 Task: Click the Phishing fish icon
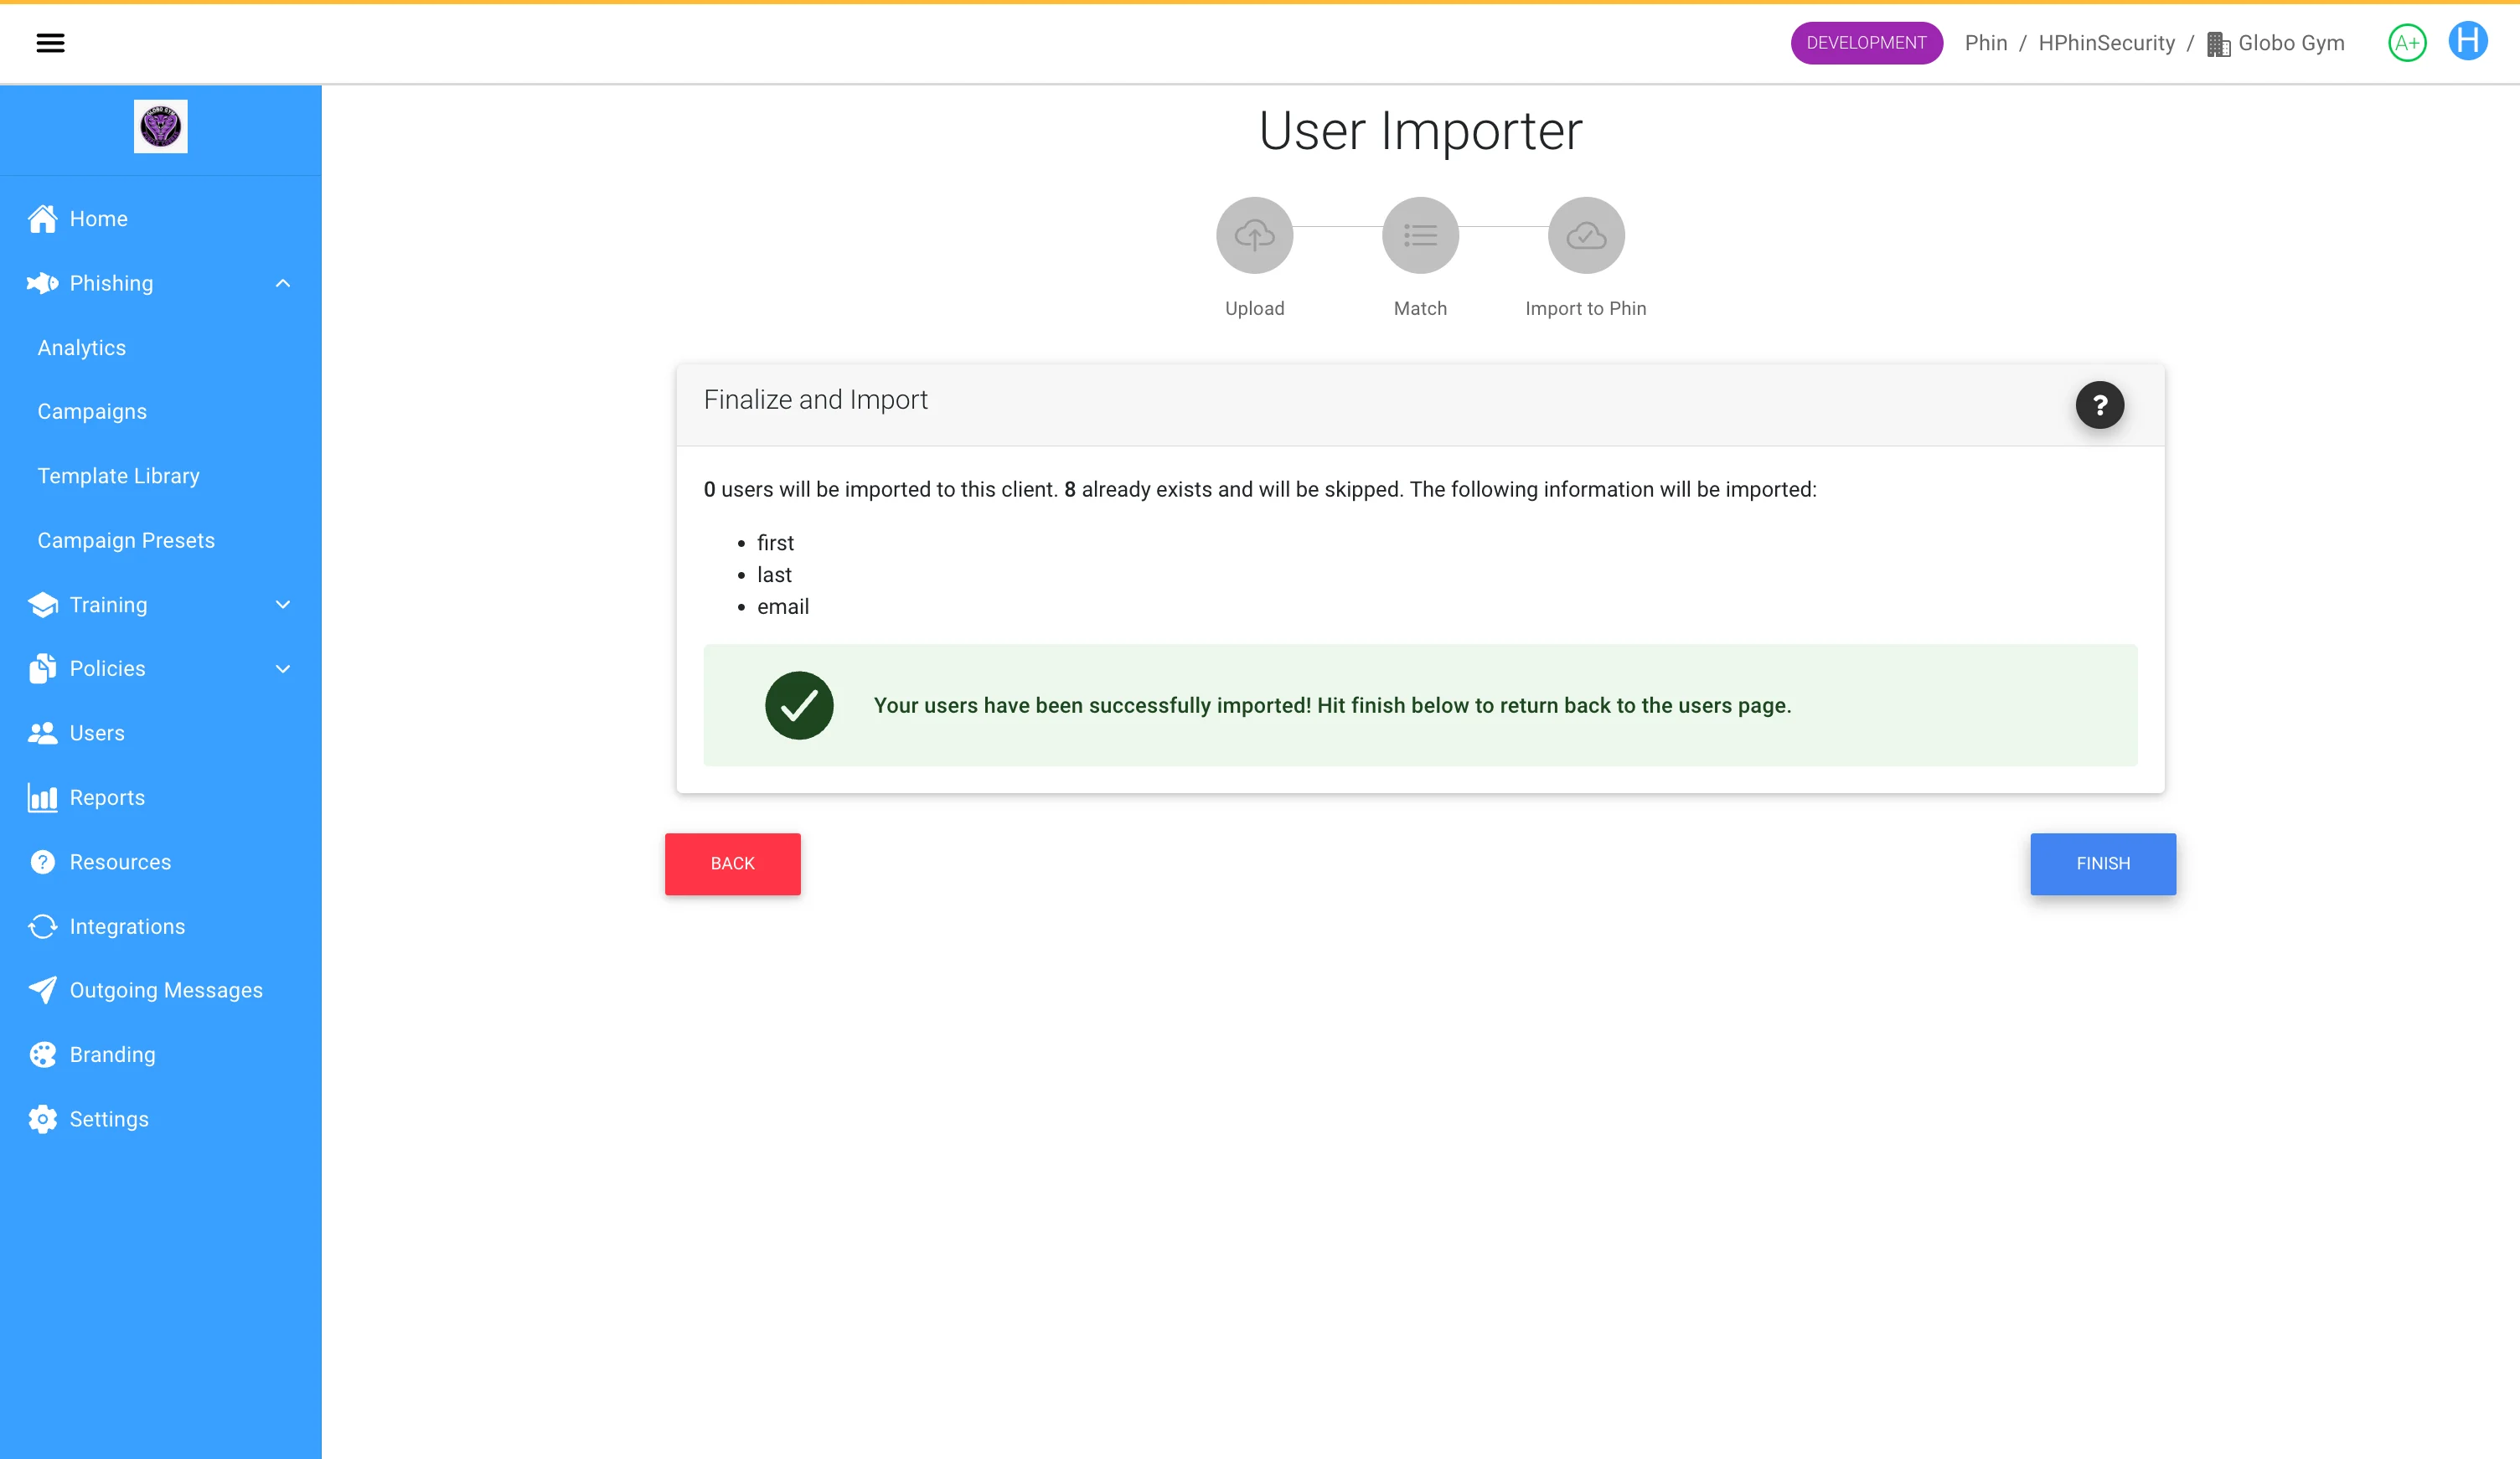[43, 283]
